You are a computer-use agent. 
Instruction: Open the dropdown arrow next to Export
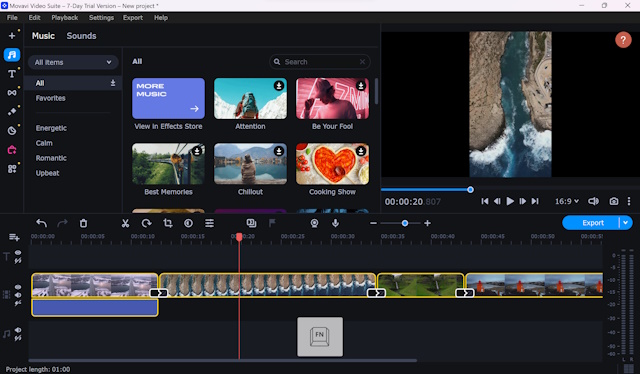pos(625,223)
